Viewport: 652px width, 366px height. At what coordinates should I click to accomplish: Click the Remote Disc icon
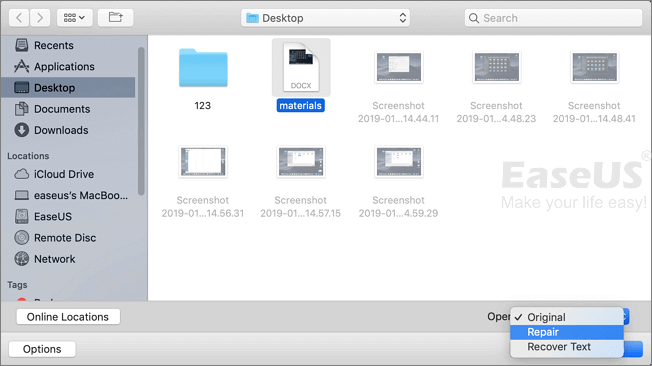click(x=22, y=237)
